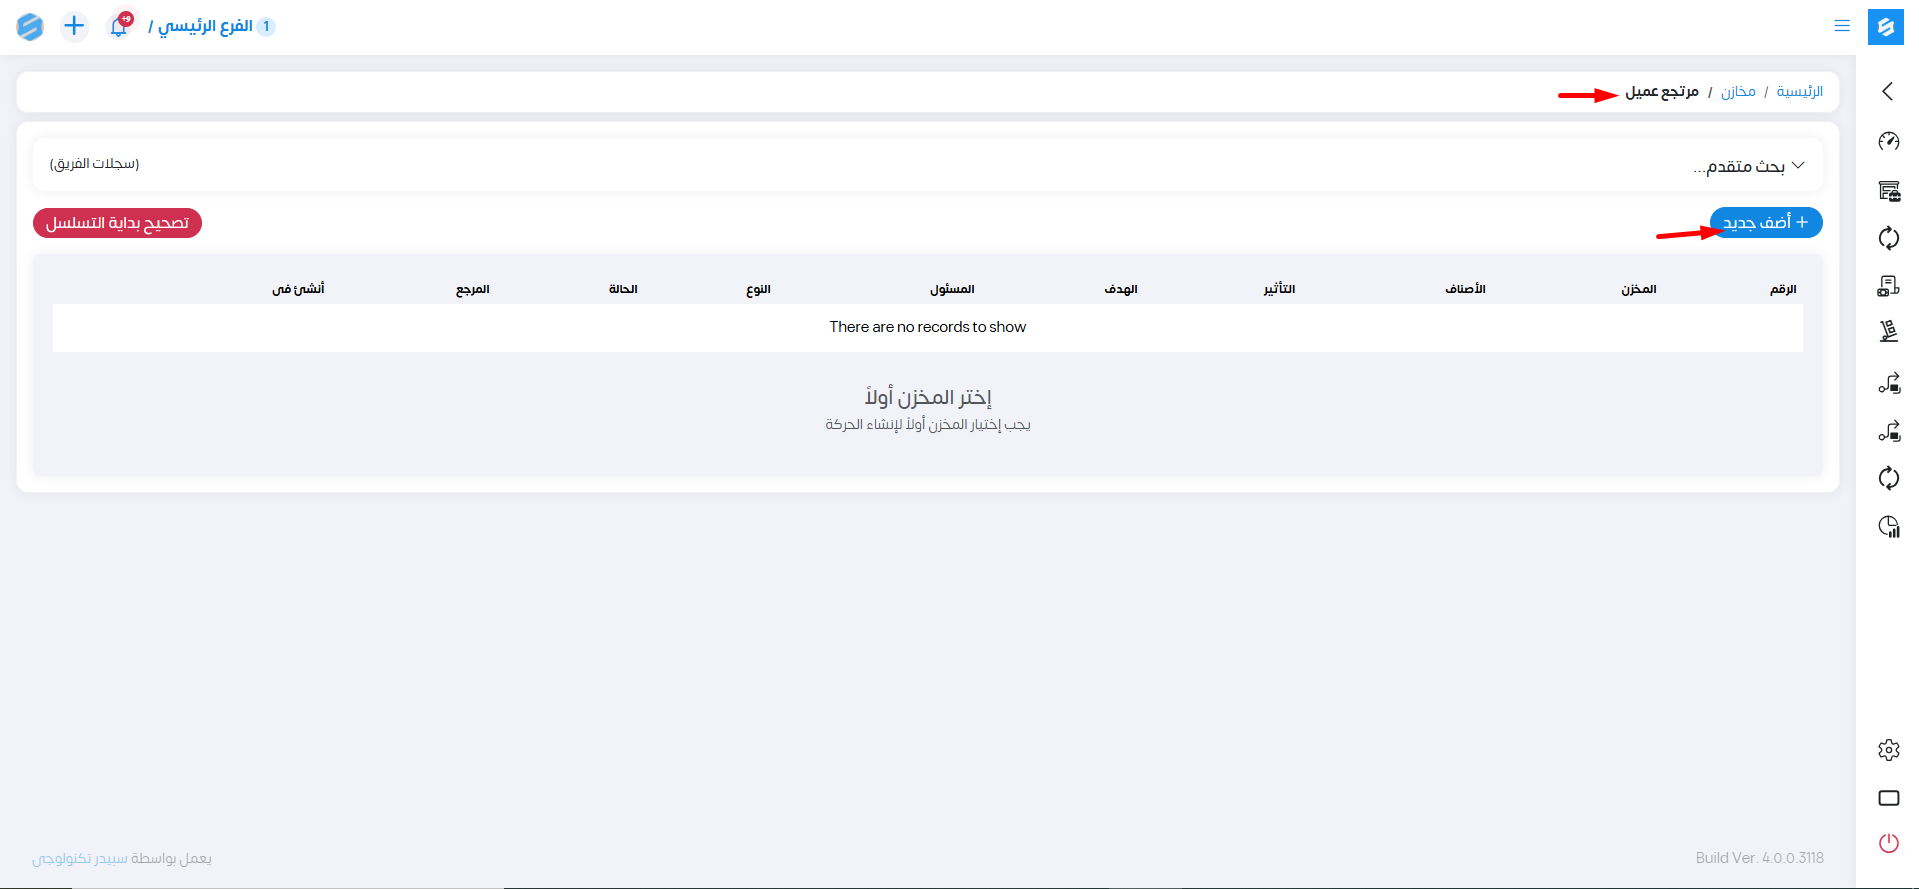
Task: Click the blue app logo at top right
Action: tap(1885, 27)
